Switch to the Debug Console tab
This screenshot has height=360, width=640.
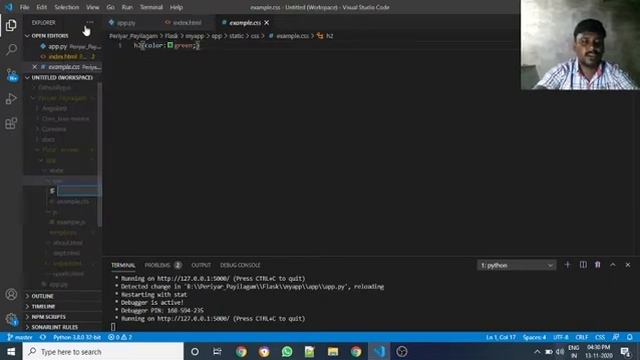240,265
